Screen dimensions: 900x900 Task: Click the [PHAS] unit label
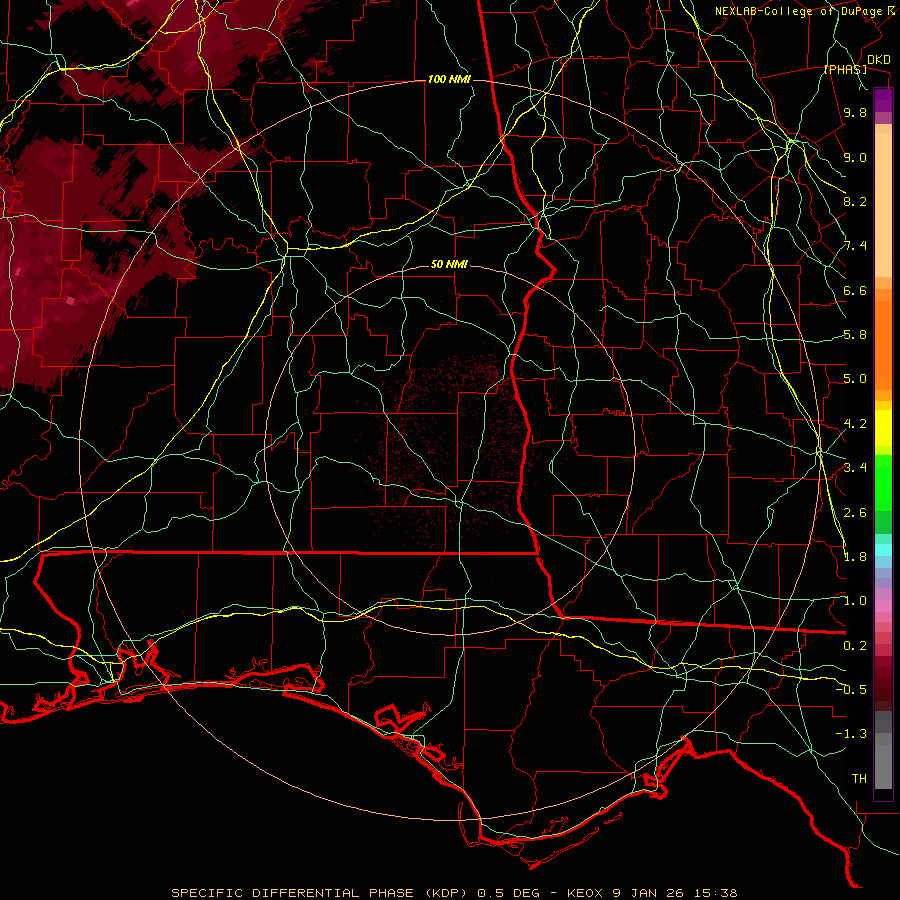tap(845, 69)
